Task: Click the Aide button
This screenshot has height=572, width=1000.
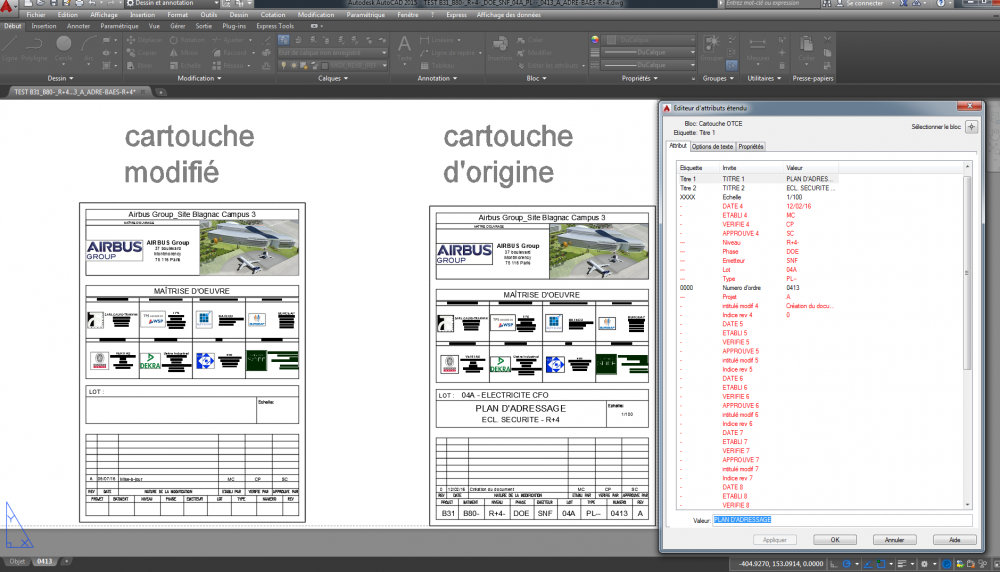Action: pos(954,539)
